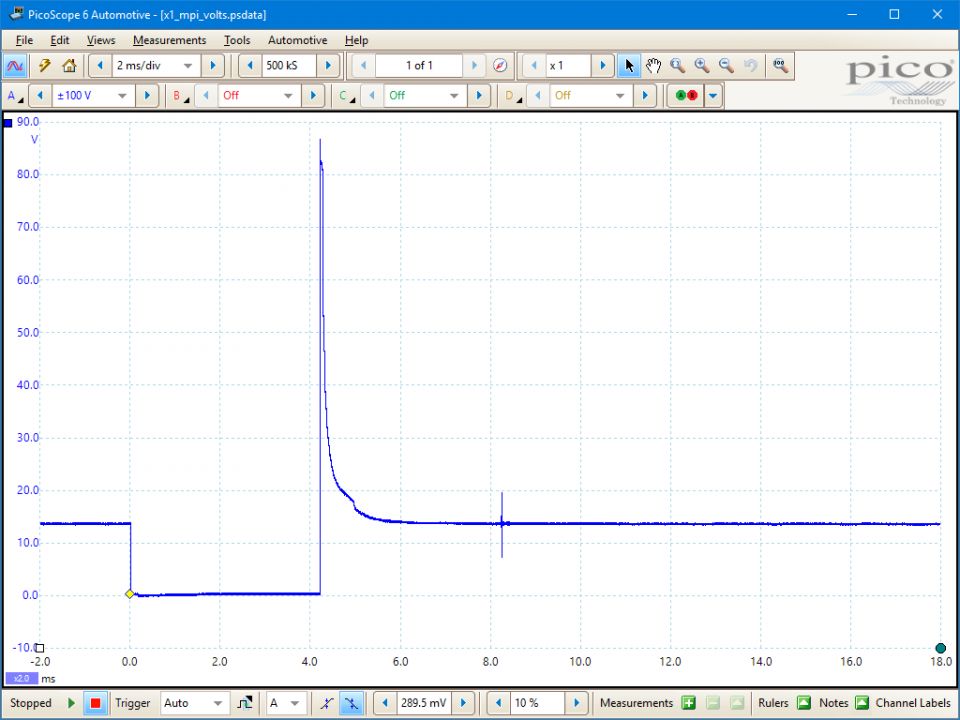Open Channel A options button
960x720 pixels.
15,96
